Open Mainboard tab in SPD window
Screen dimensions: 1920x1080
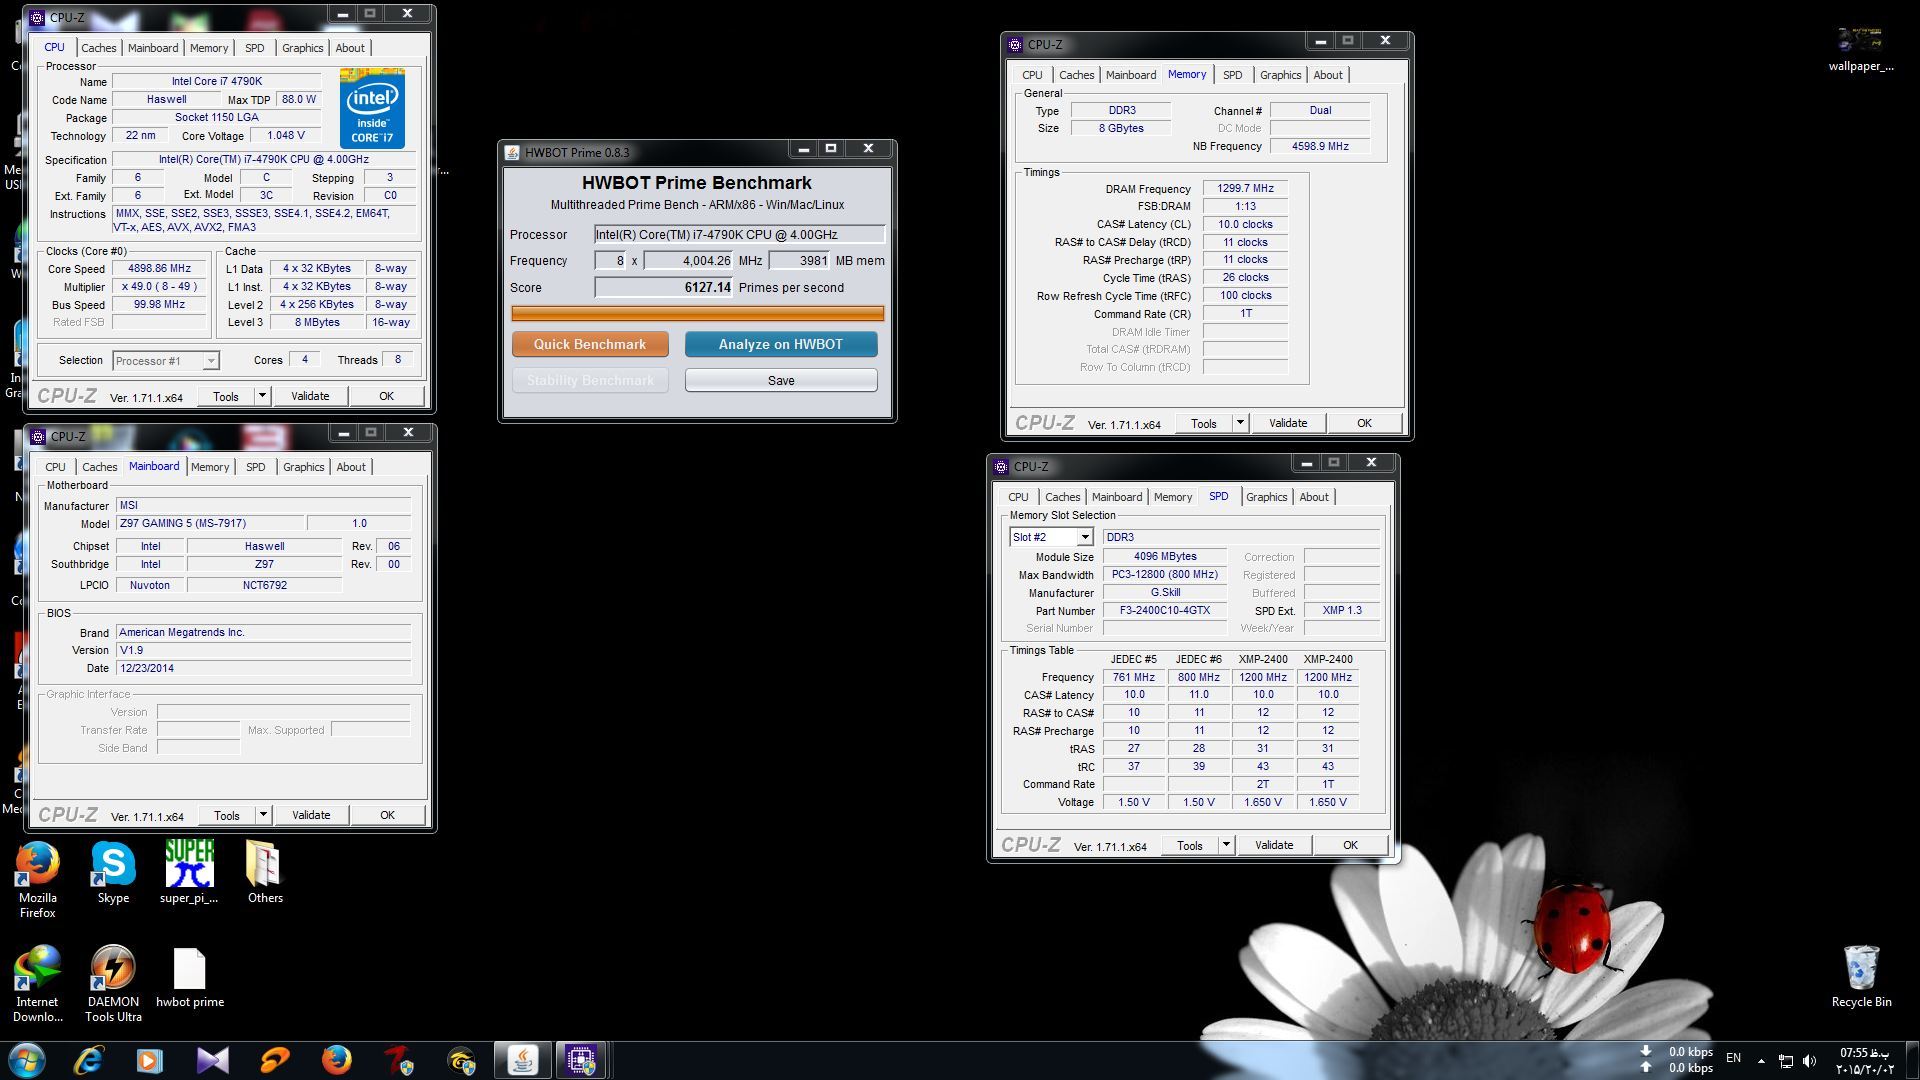tap(1117, 497)
